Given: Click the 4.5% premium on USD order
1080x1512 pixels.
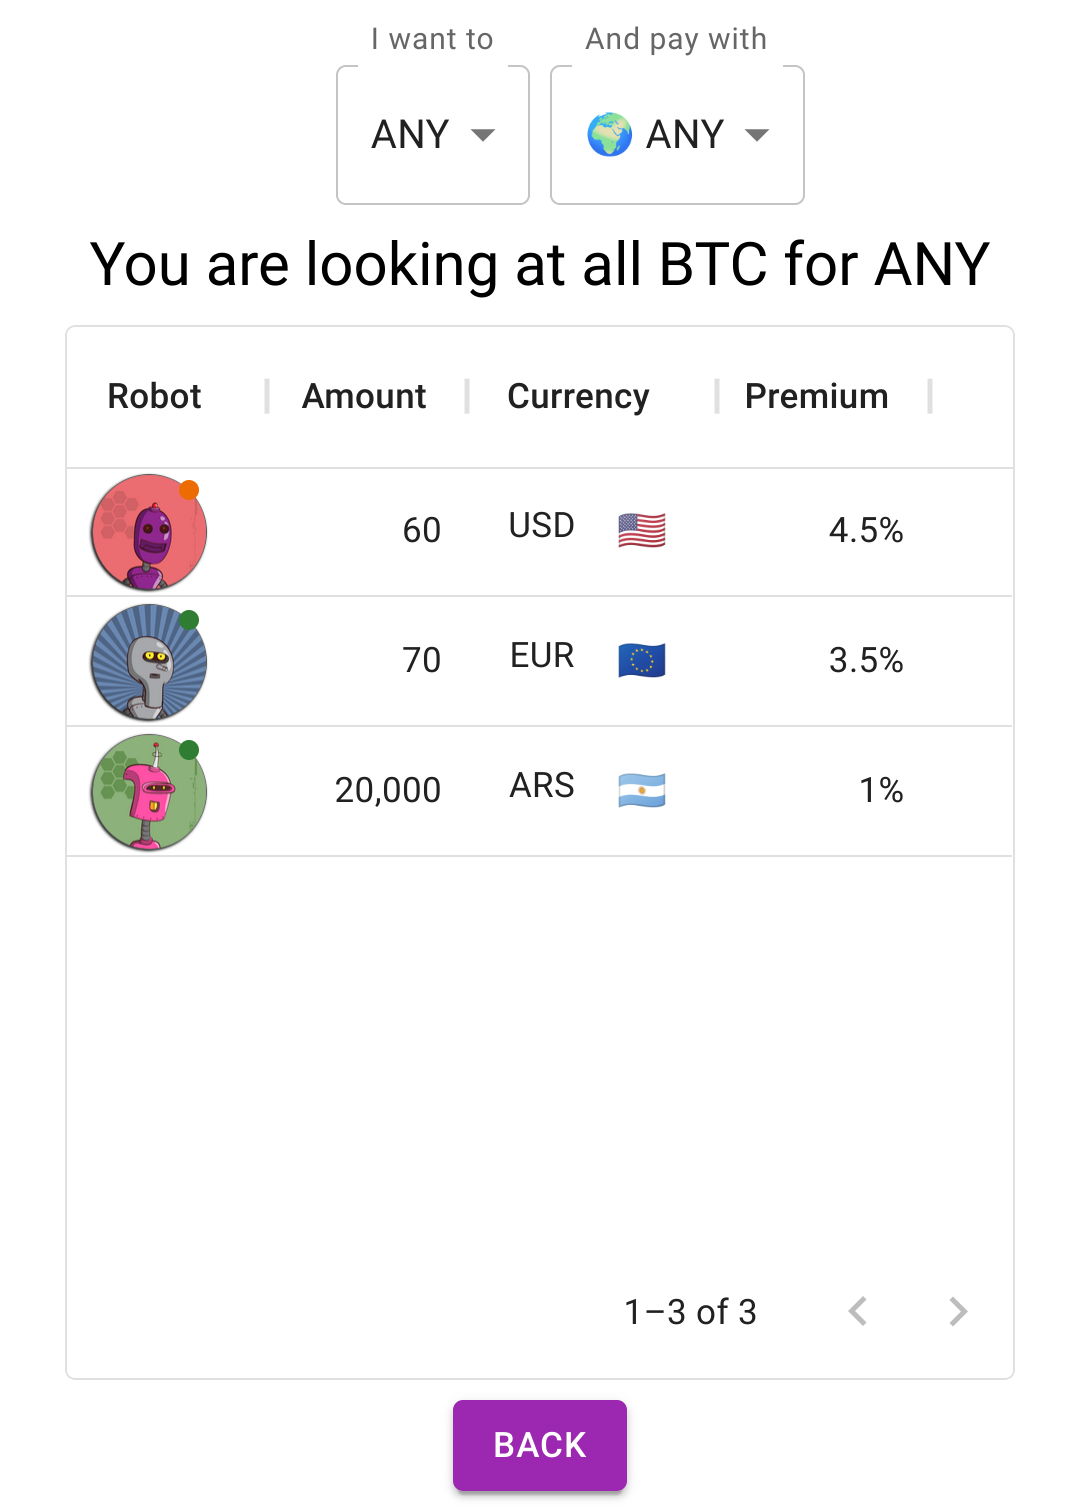Looking at the screenshot, I should pos(865,530).
